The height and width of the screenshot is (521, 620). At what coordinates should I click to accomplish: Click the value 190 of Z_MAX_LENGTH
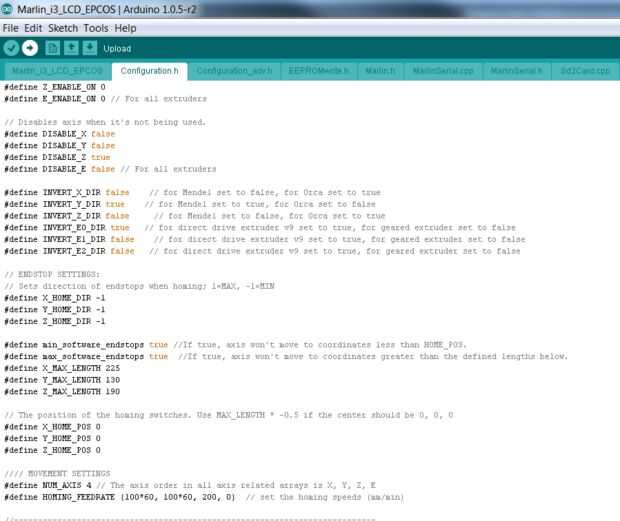[x=113, y=392]
